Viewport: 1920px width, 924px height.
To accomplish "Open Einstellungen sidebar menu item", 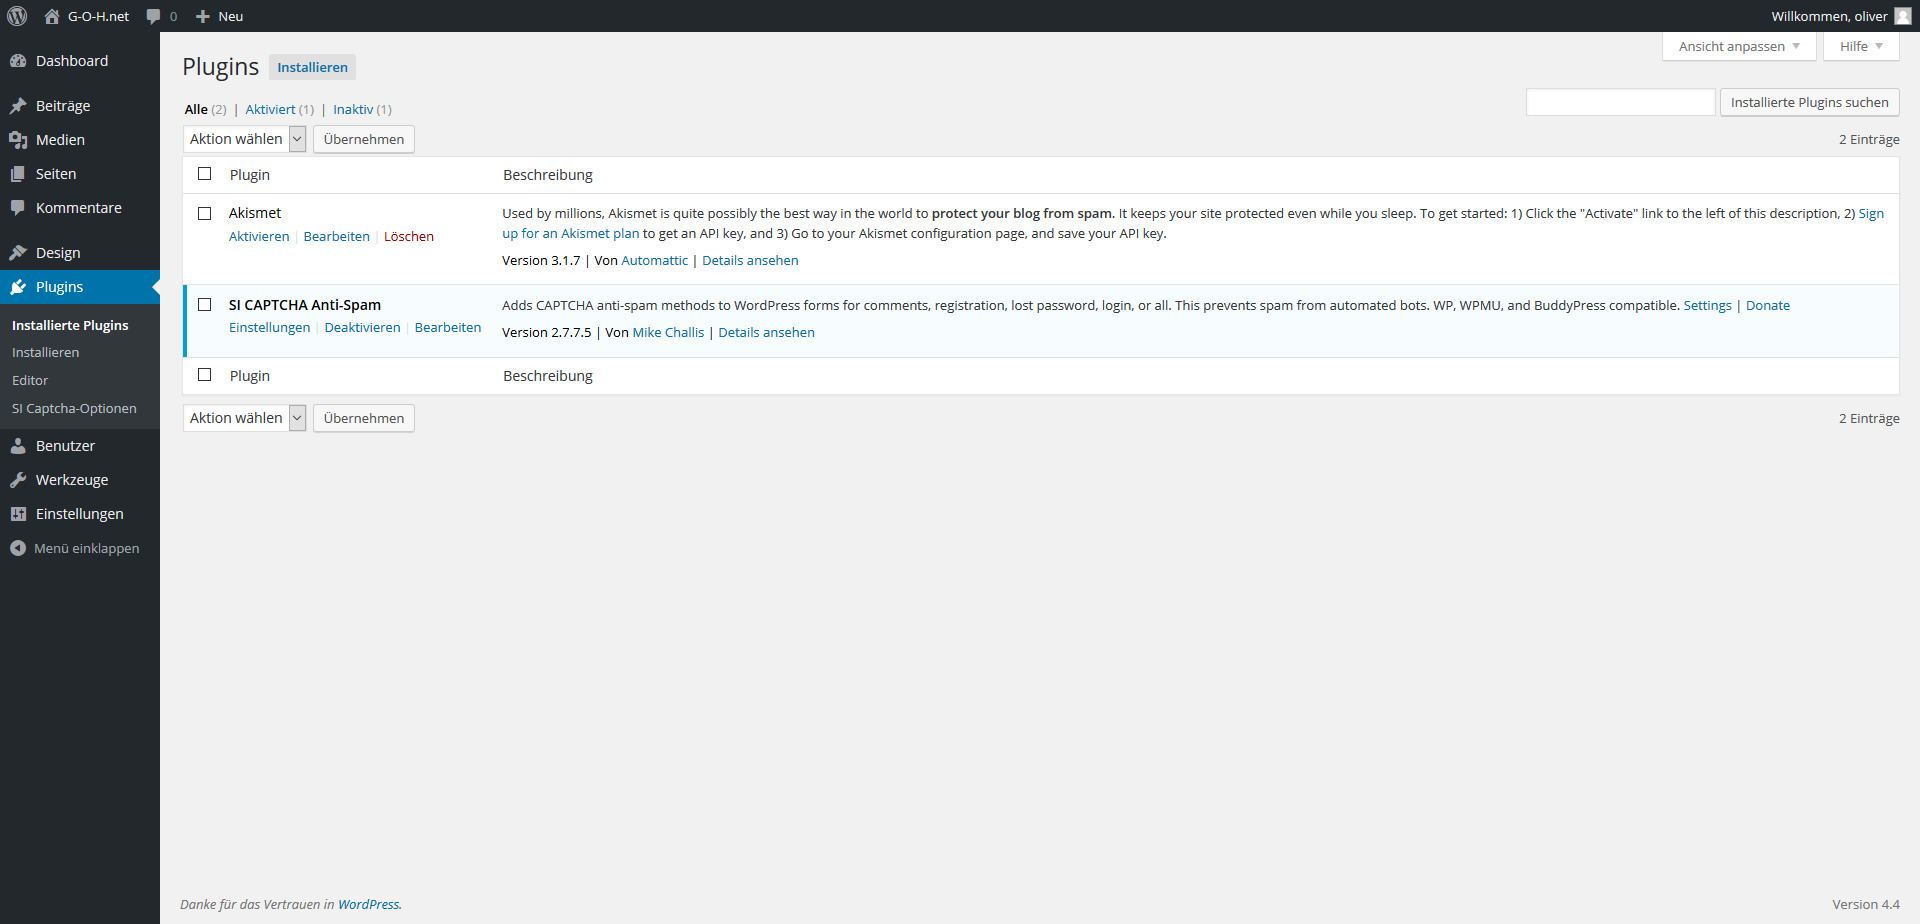I will (x=80, y=514).
